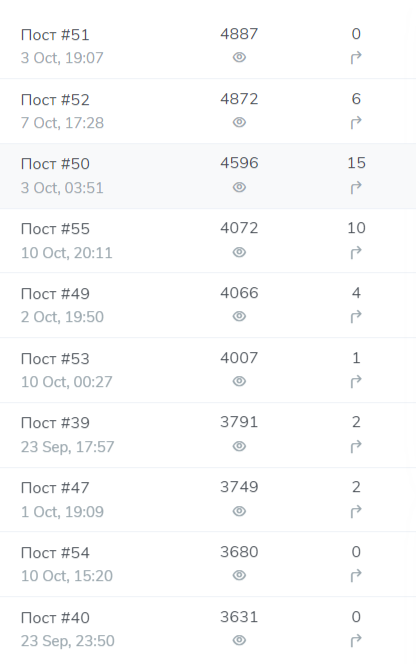This screenshot has height=671, width=416.
Task: Click the views eye icon for Пост #54
Action: point(239,576)
